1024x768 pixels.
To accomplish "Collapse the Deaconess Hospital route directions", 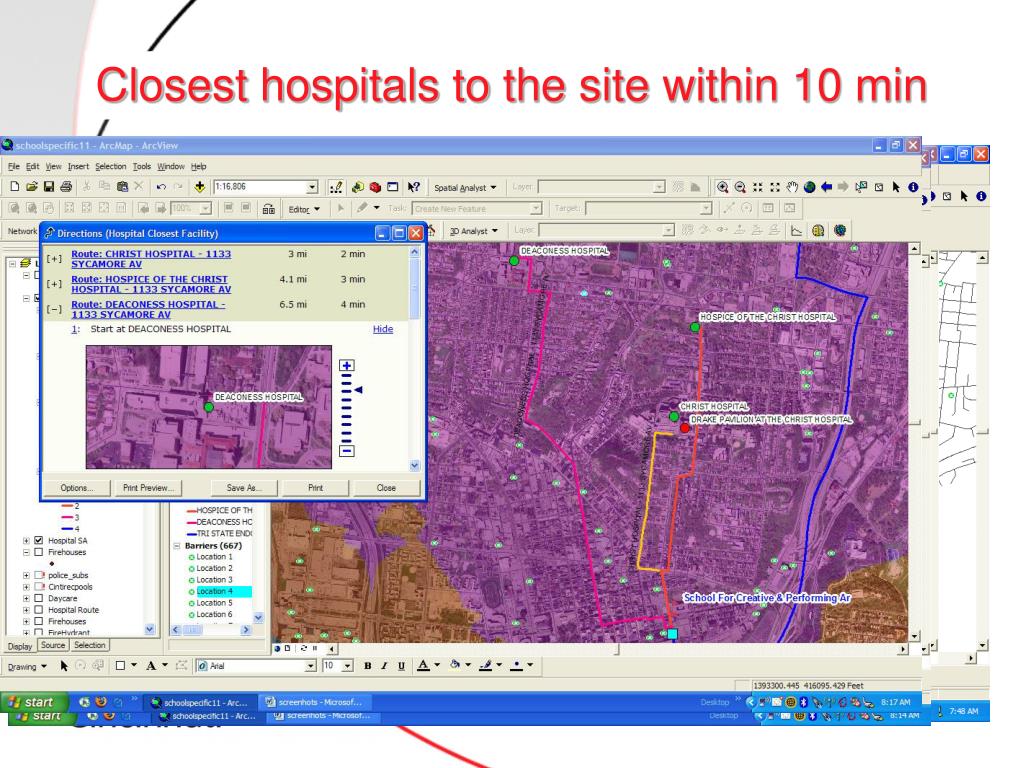I will 54,310.
